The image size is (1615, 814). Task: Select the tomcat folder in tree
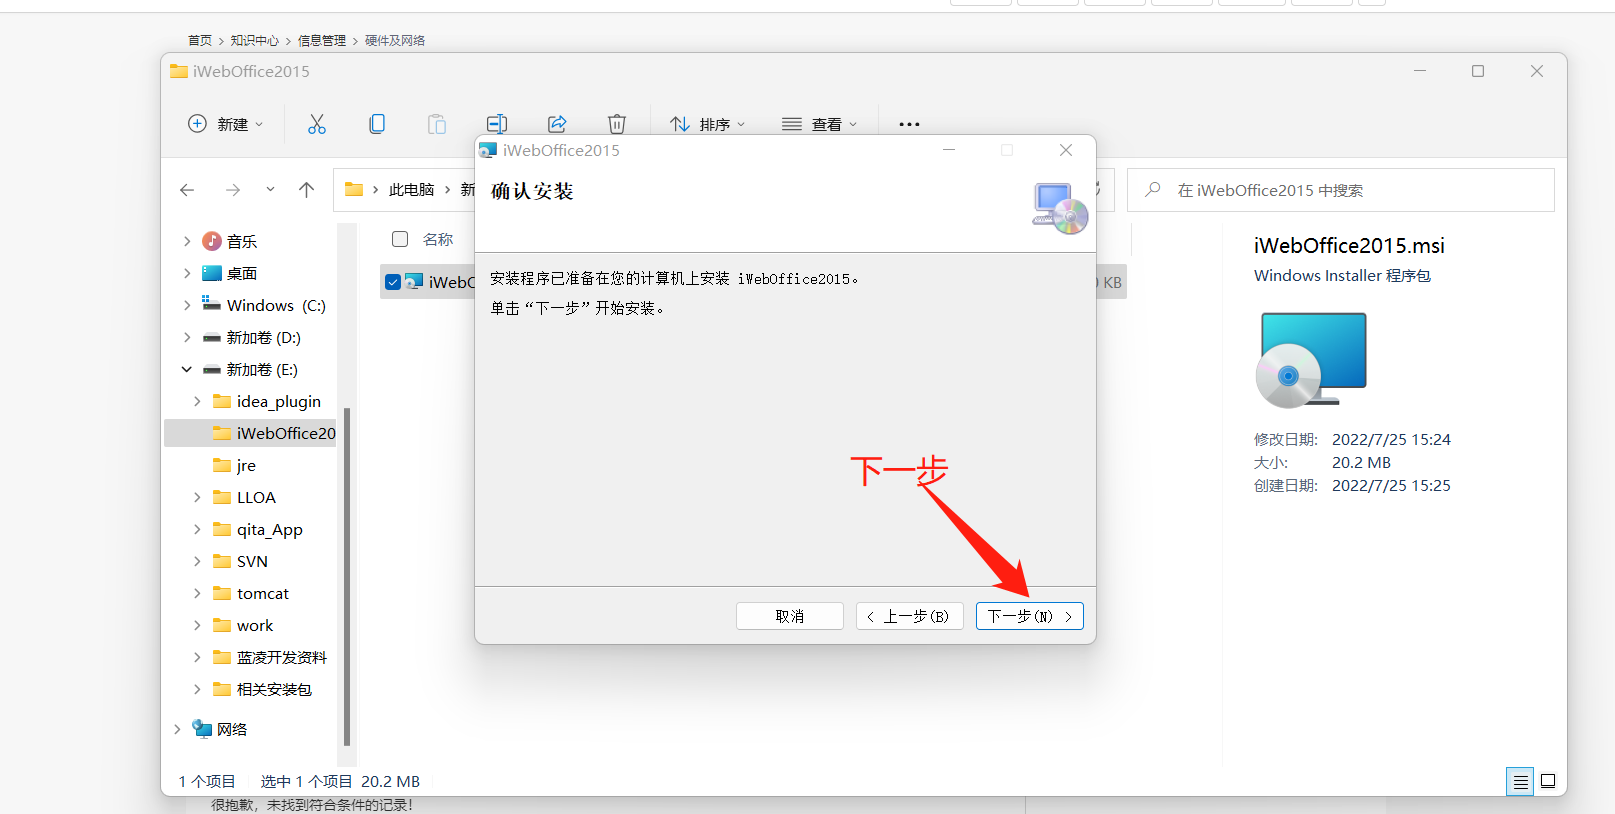pyautogui.click(x=262, y=593)
